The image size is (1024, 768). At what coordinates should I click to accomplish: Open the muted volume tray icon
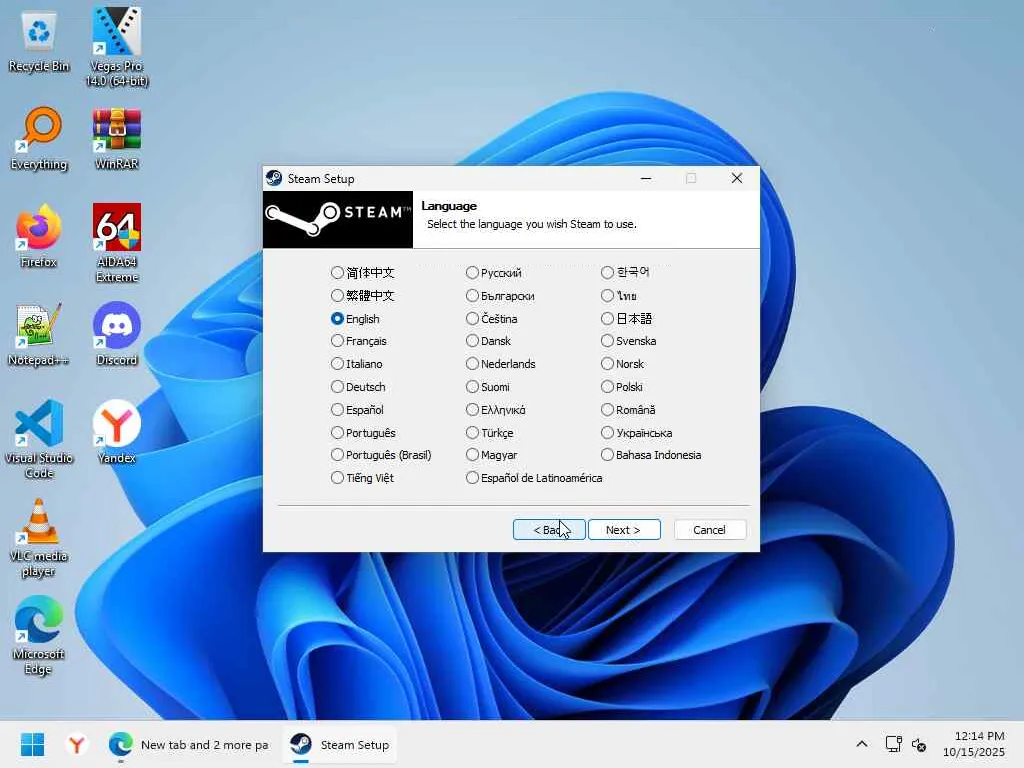coord(919,744)
